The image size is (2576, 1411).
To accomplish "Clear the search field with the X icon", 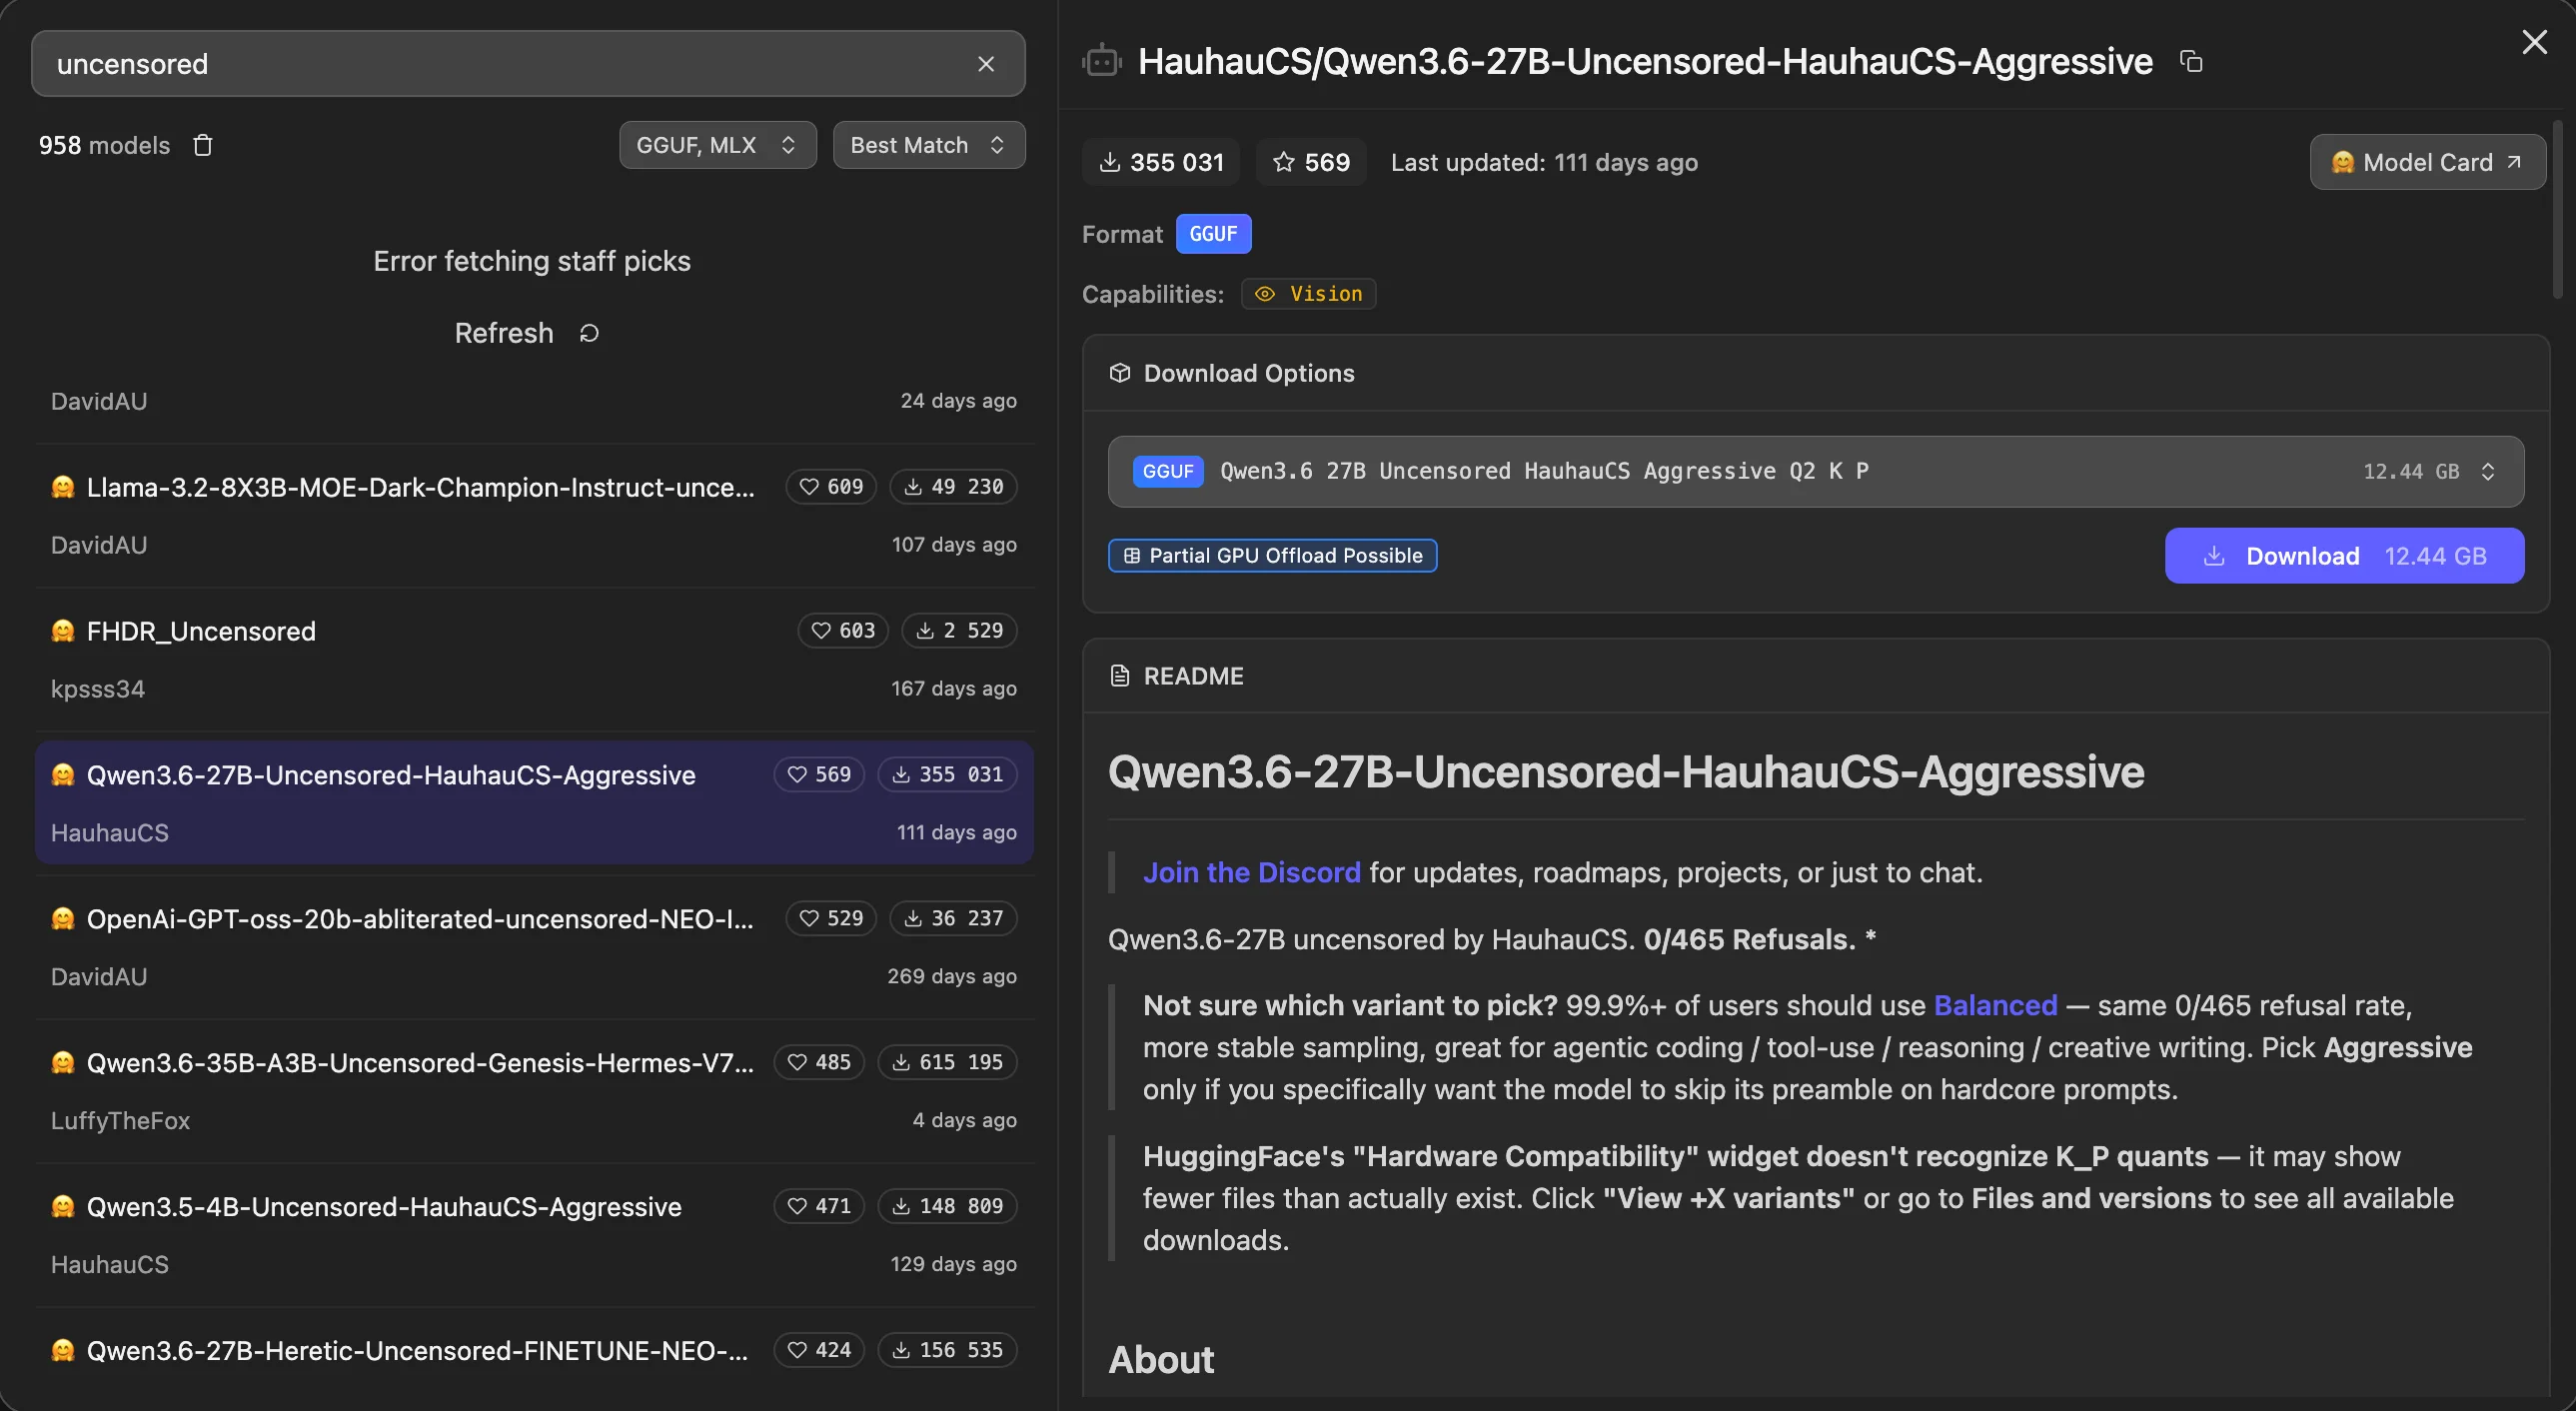I will [986, 64].
